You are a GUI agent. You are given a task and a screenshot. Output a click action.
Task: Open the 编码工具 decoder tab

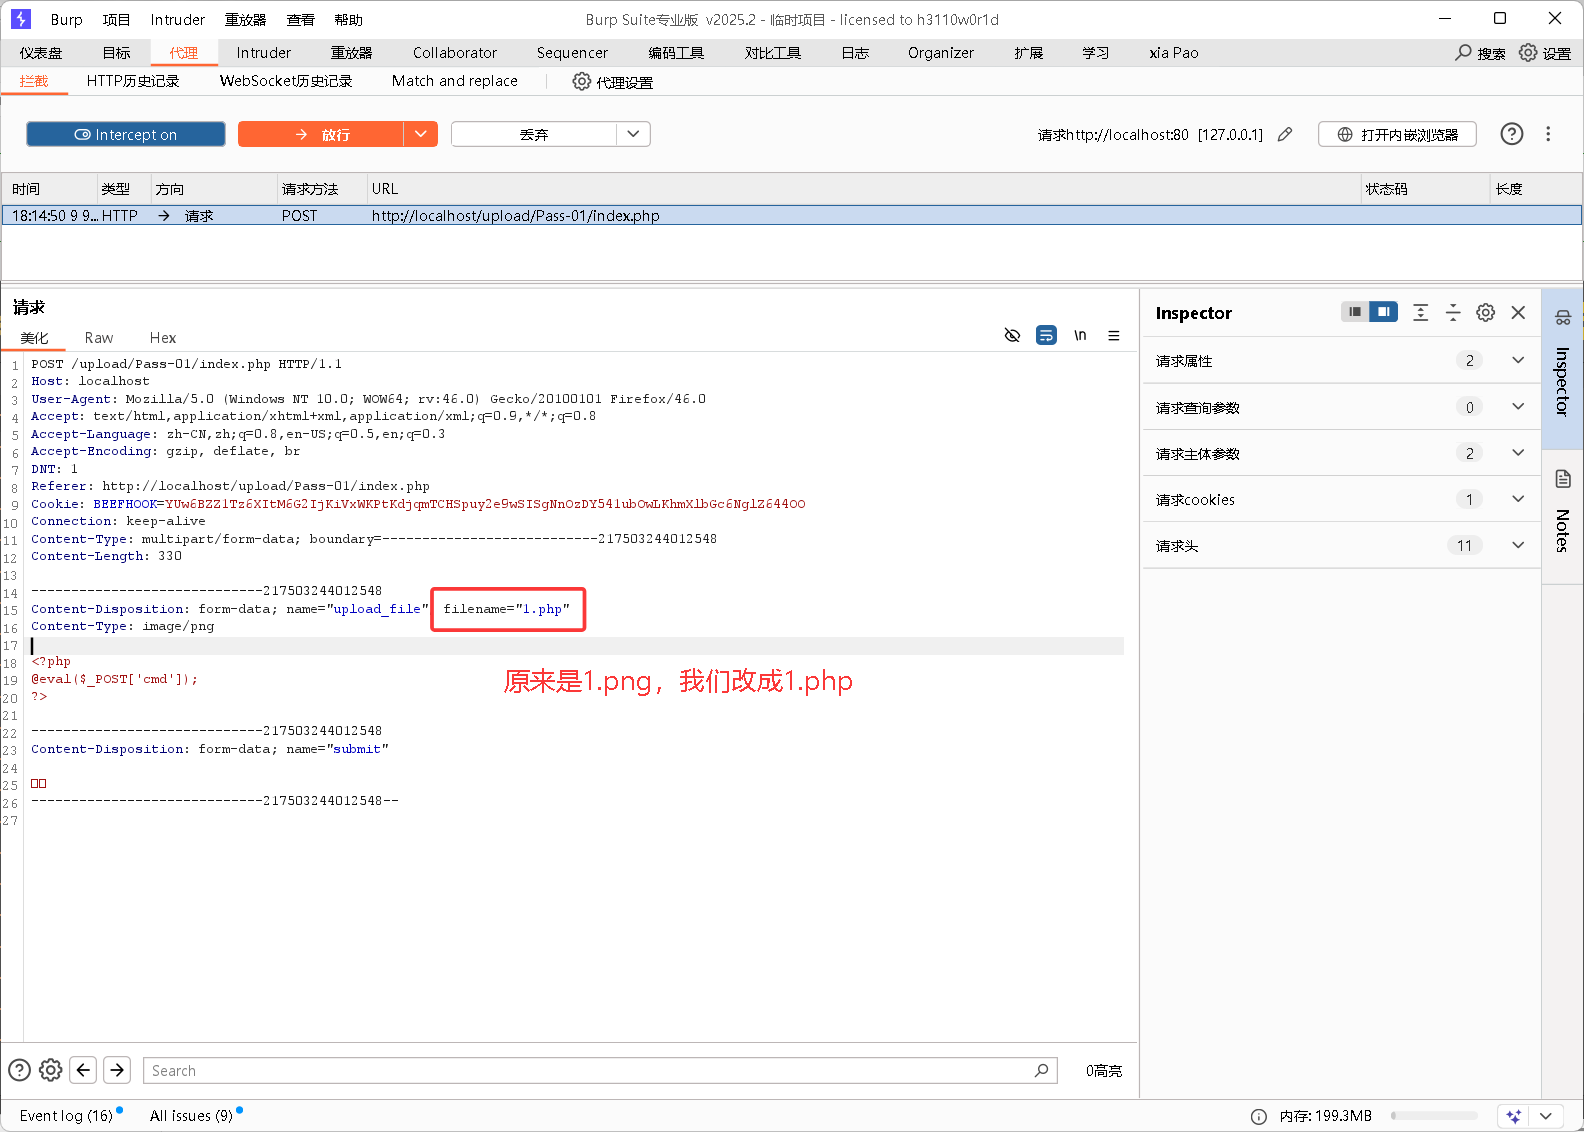click(676, 53)
